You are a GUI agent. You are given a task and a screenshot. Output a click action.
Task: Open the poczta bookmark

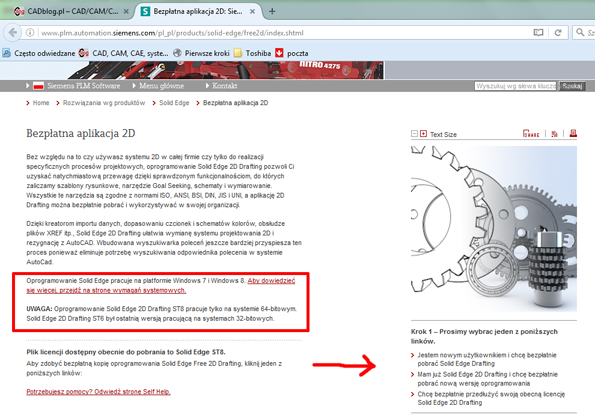click(x=291, y=53)
